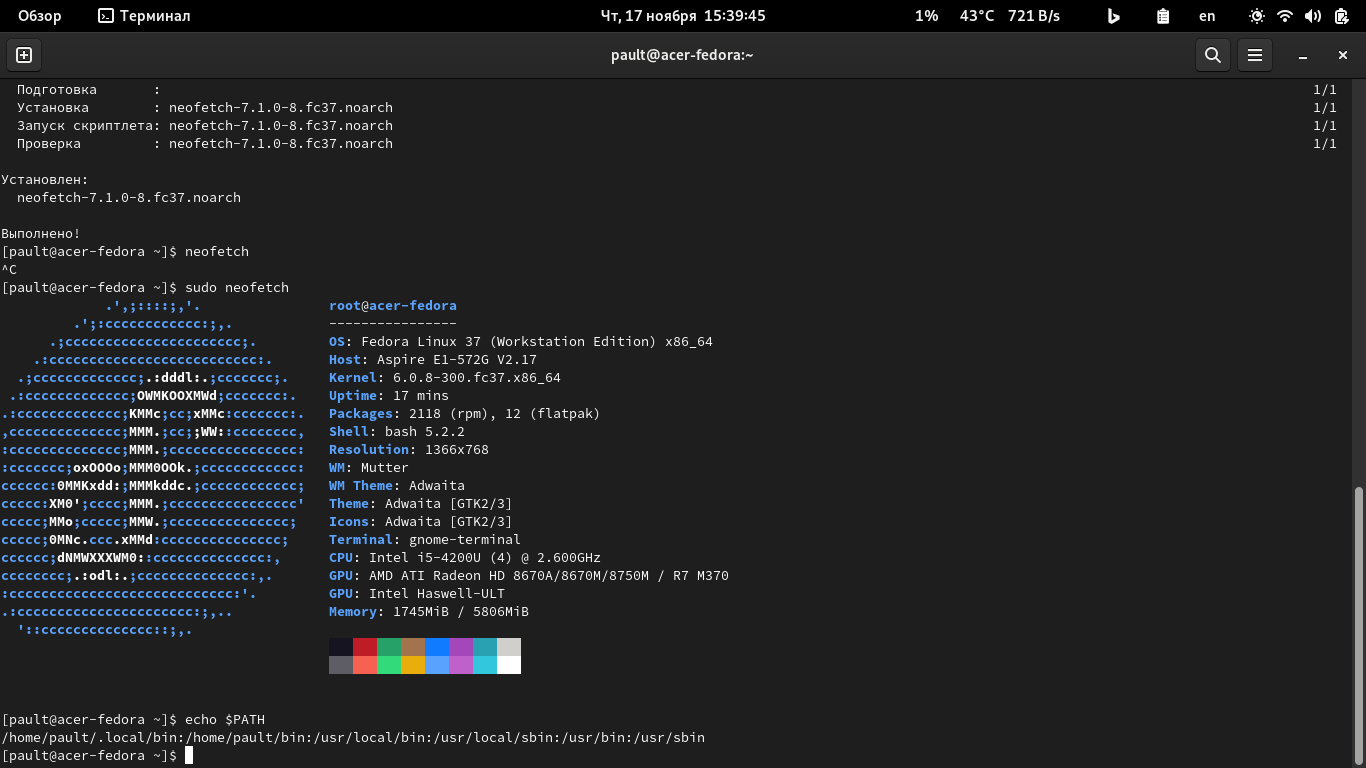Click the night light sun icon
Screen dimensions: 1366x768
click(x=1257, y=16)
